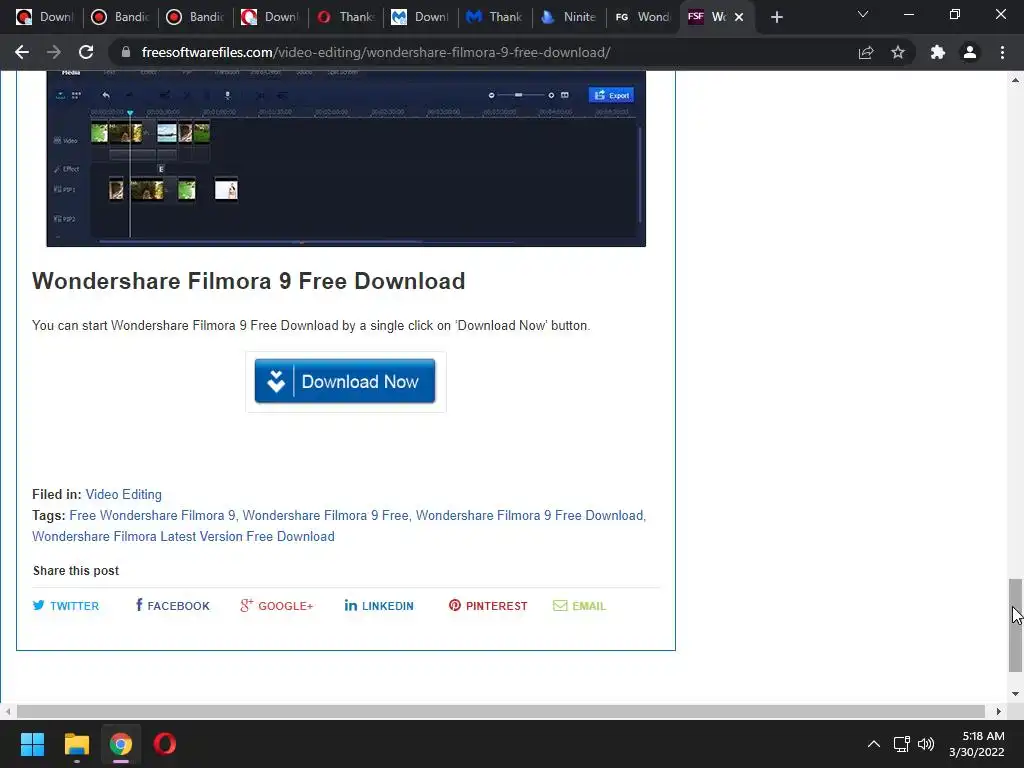Viewport: 1024px width, 768px height.
Task: Open the Wondershare Filmora 9 Free Download tag
Action: click(529, 515)
